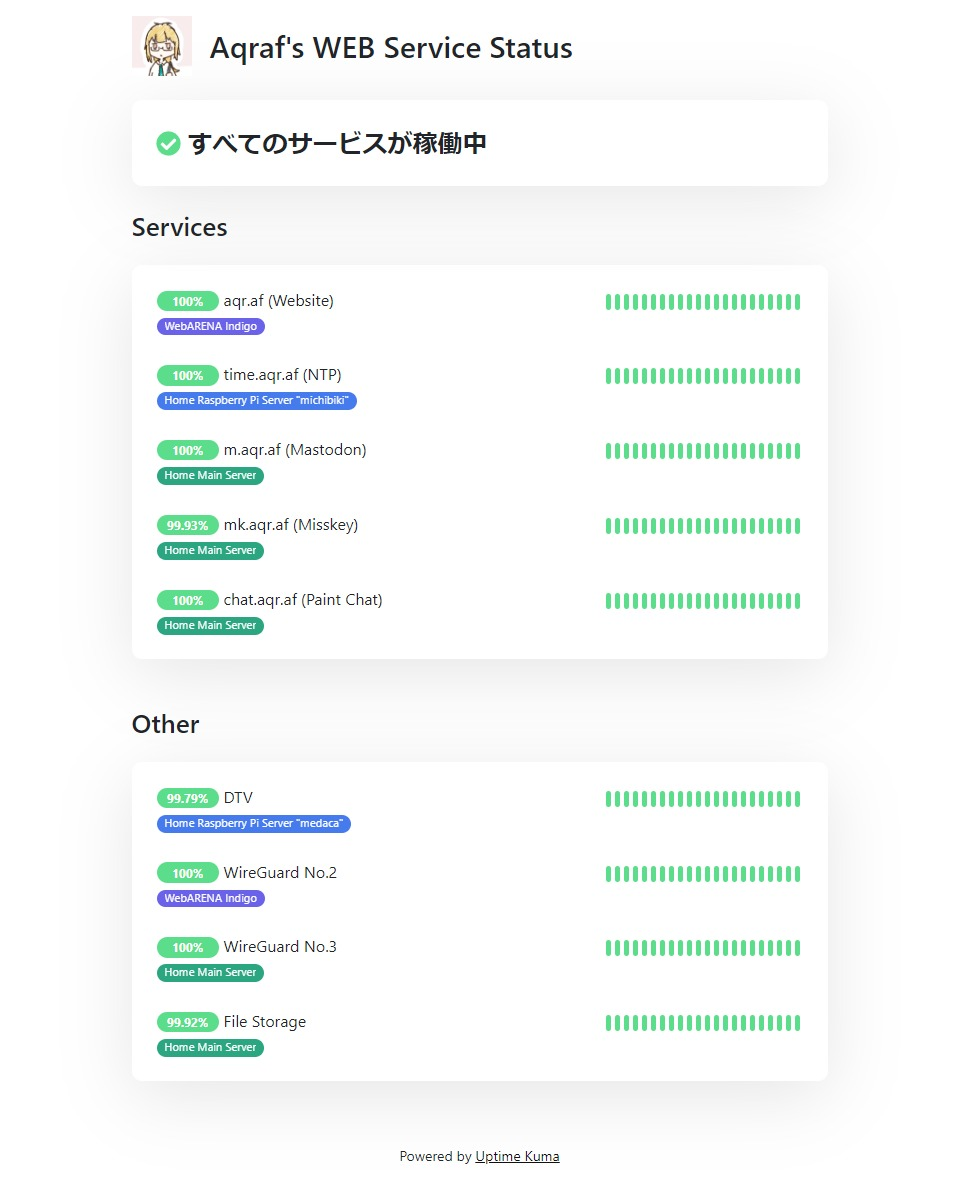
Task: Click the Aqraf avatar logo image
Action: 162,46
